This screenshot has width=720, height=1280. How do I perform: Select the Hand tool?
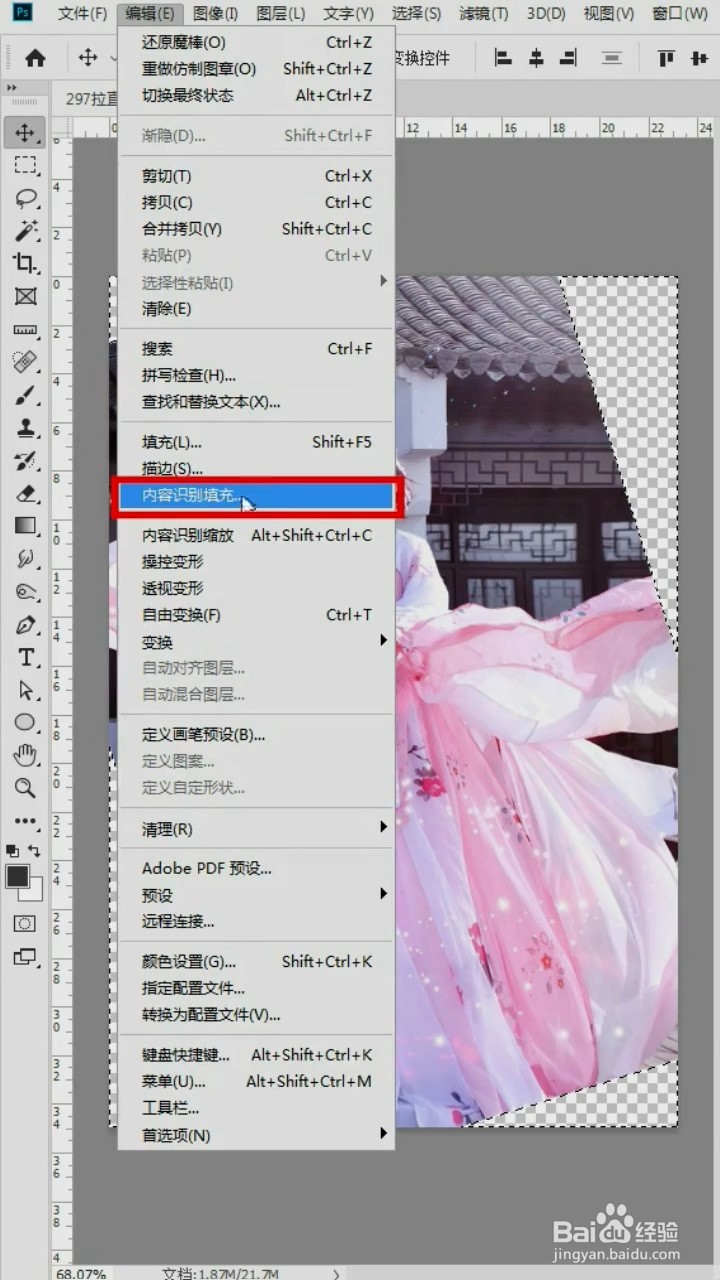(25, 755)
